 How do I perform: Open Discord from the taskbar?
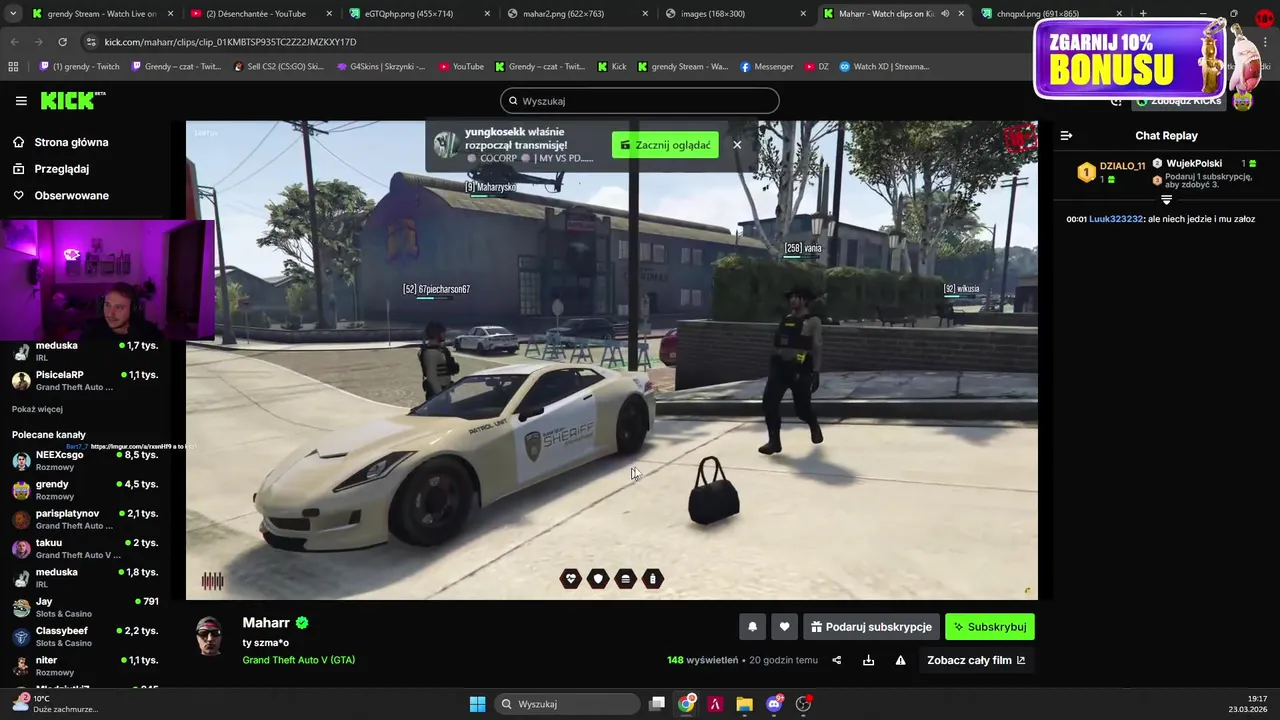click(774, 704)
